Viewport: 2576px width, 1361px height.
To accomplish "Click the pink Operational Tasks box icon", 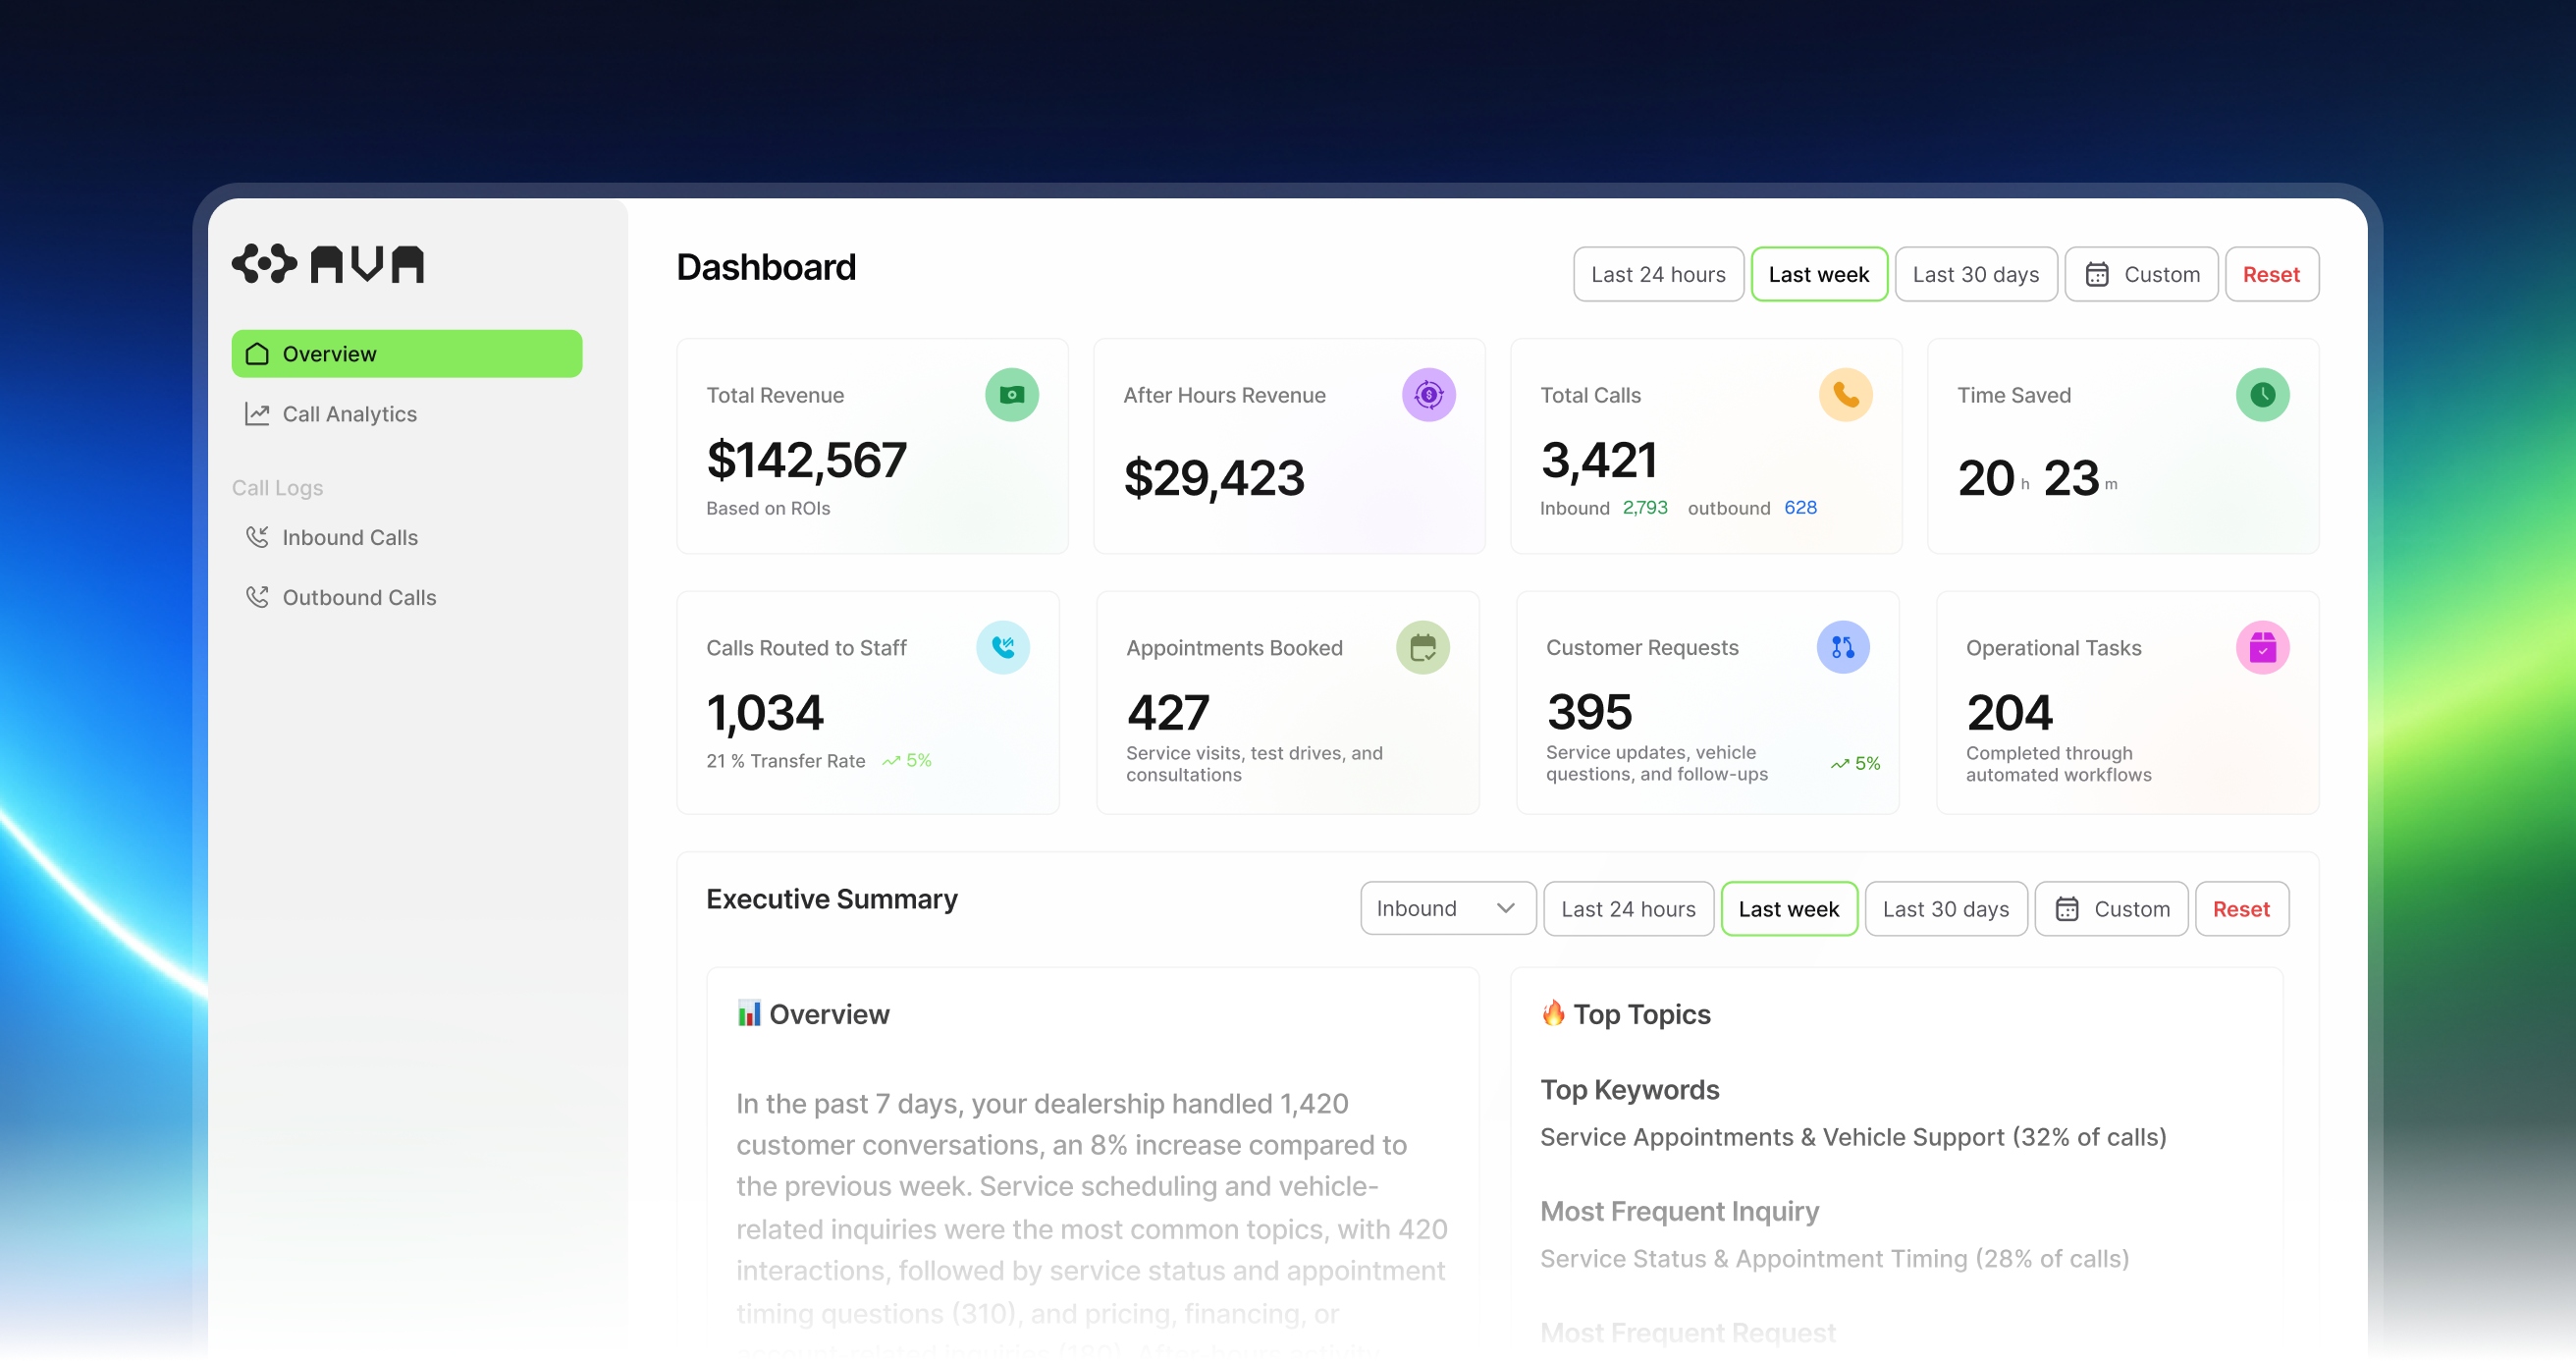I will click(x=2262, y=648).
